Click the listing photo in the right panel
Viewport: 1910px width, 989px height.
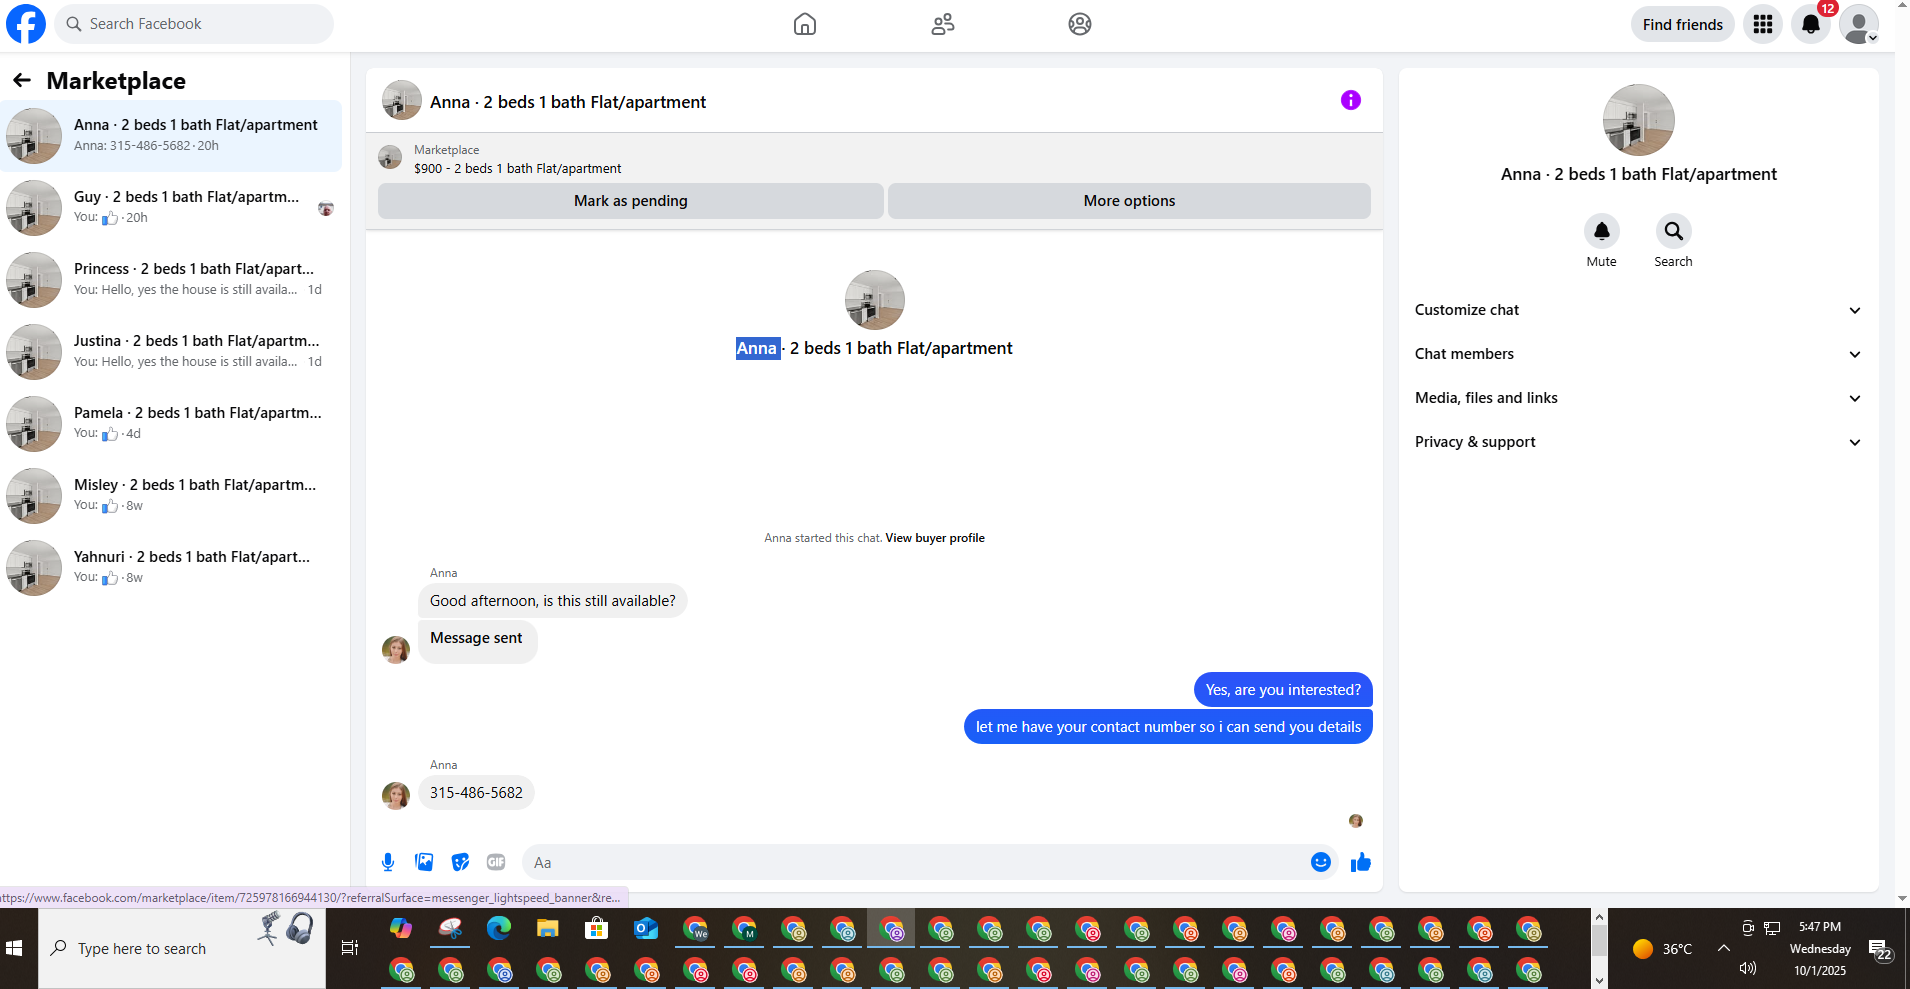pyautogui.click(x=1639, y=120)
